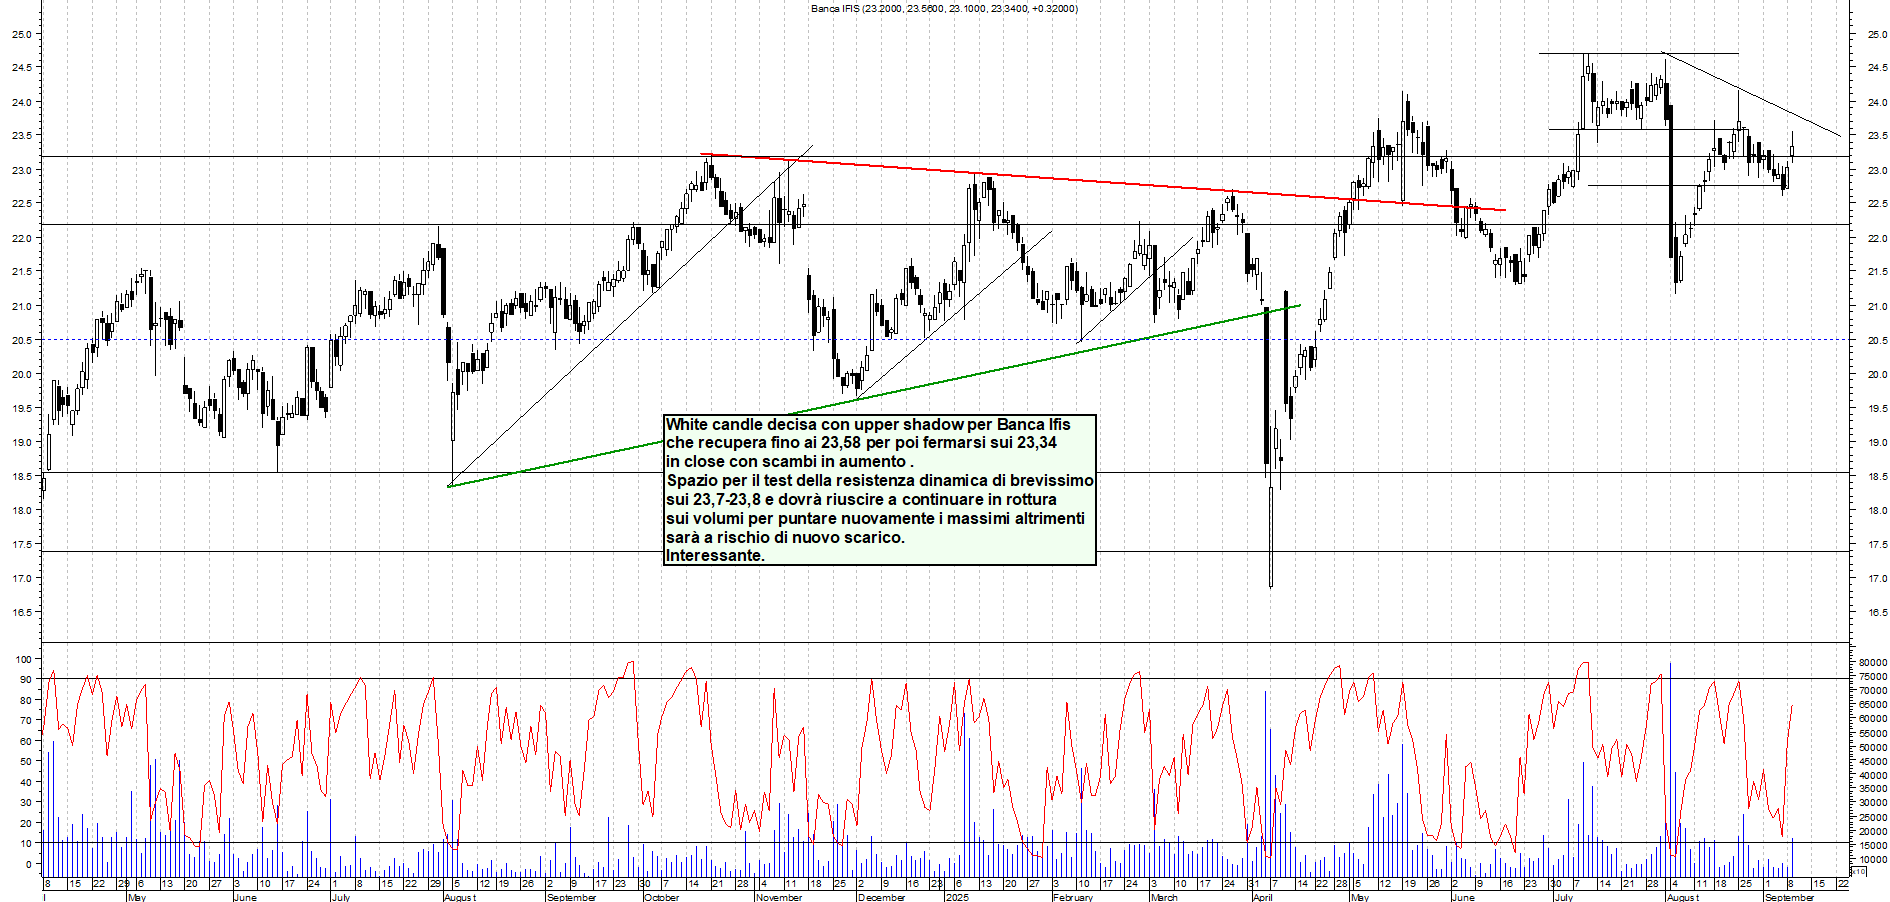The height and width of the screenshot is (902, 1890).
Task: Click the line 'sui volumi per puntare nuovamente i massimi altrimenti'
Action: pyautogui.click(x=875, y=518)
